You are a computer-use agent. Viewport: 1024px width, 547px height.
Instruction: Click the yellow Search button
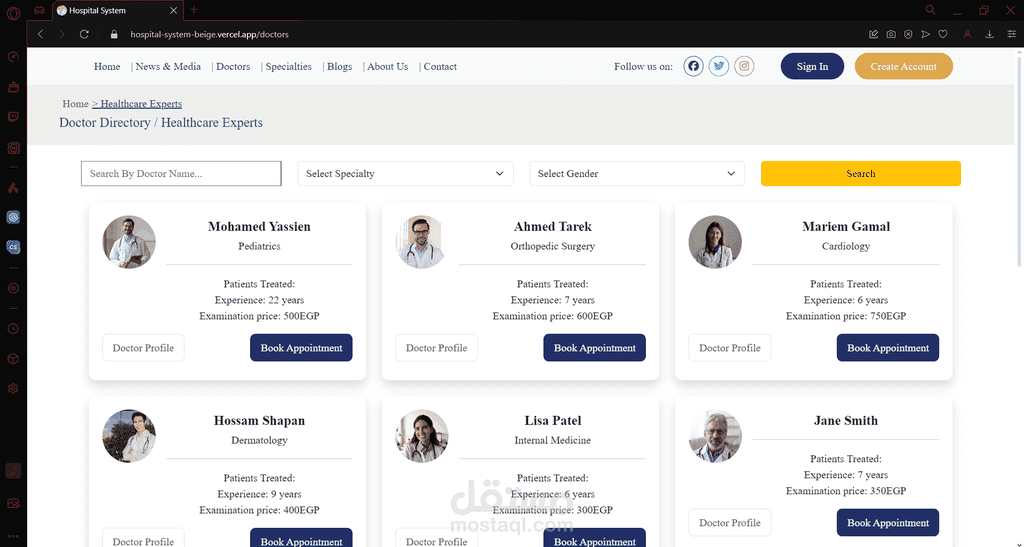point(861,174)
